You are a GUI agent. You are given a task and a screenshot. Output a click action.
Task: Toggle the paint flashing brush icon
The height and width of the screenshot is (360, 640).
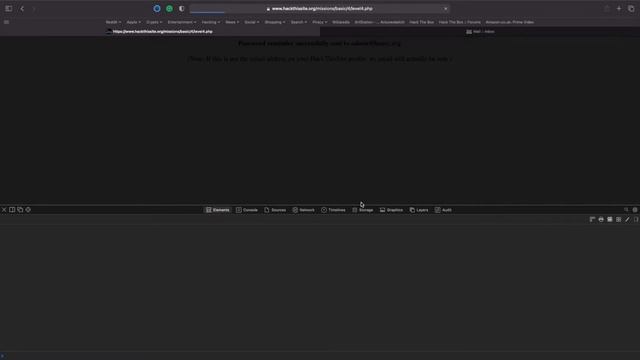click(627, 220)
